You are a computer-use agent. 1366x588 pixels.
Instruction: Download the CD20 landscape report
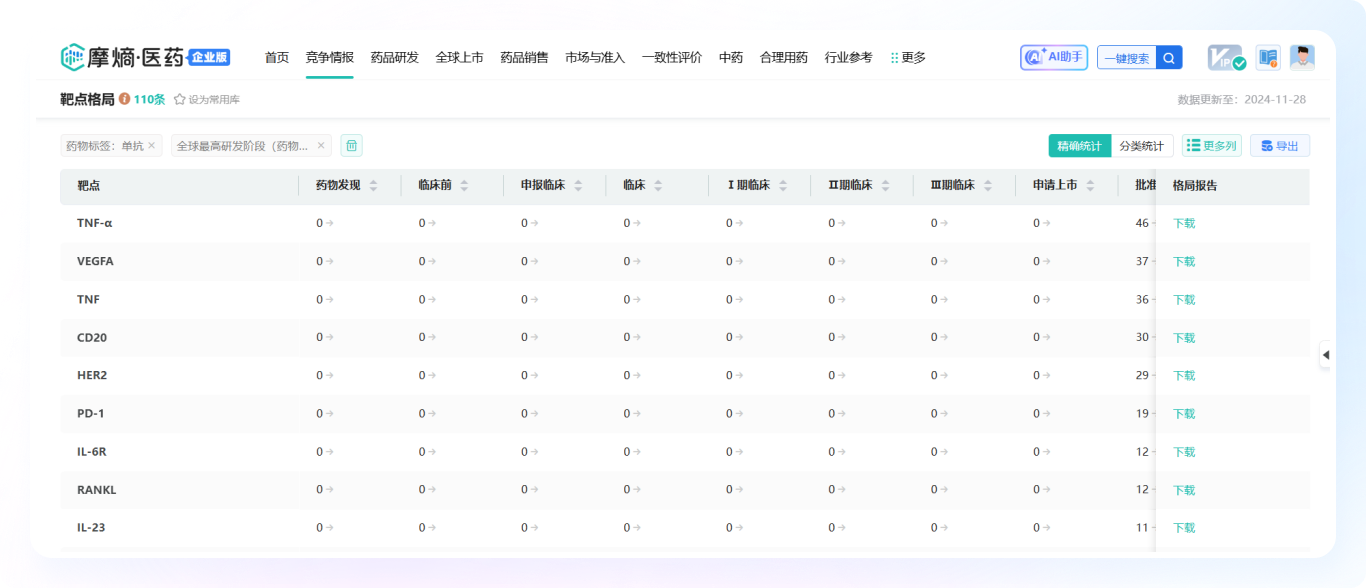[1184, 337]
